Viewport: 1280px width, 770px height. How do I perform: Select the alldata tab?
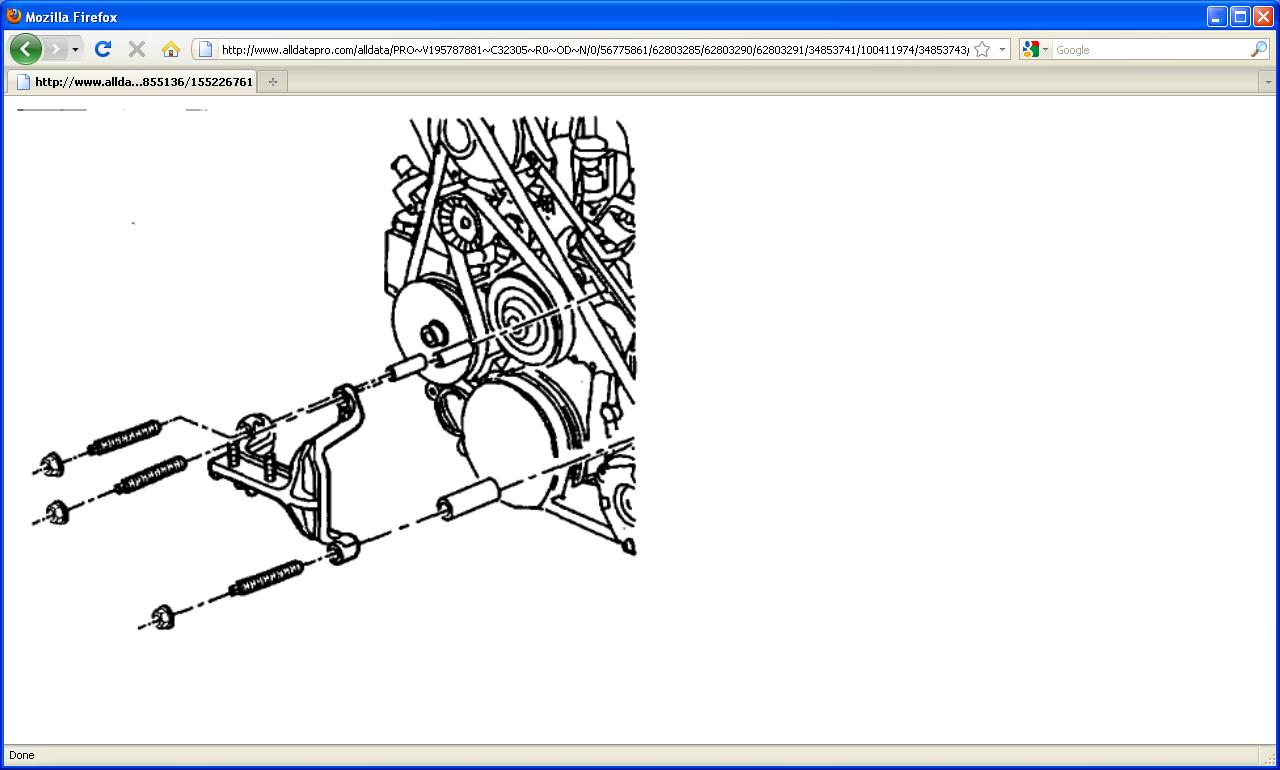tap(132, 82)
